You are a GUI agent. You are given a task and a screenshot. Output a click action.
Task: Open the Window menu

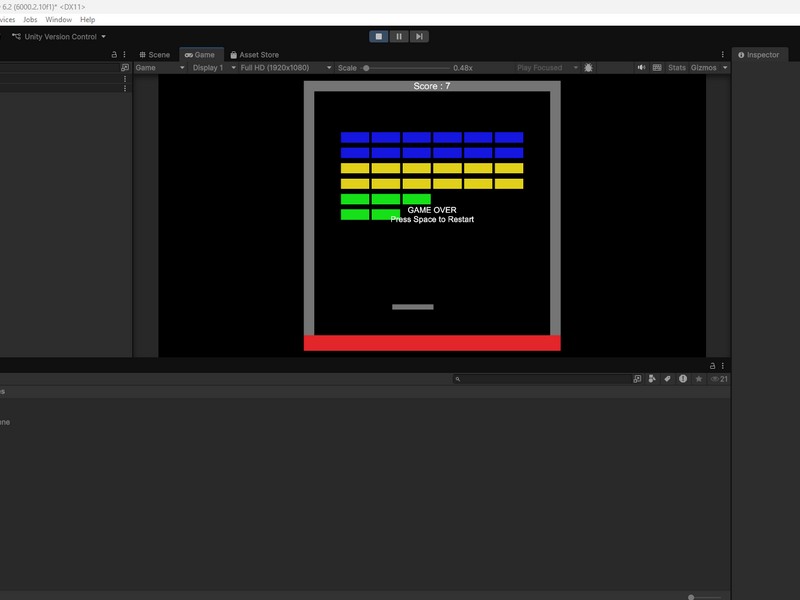click(59, 19)
